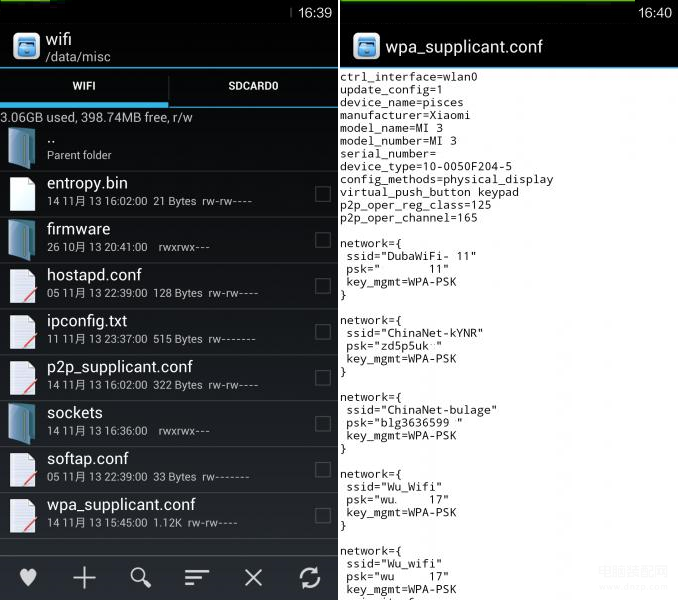
Task: Tap the line manufacturer=Xiaomi
Action: tap(405, 115)
